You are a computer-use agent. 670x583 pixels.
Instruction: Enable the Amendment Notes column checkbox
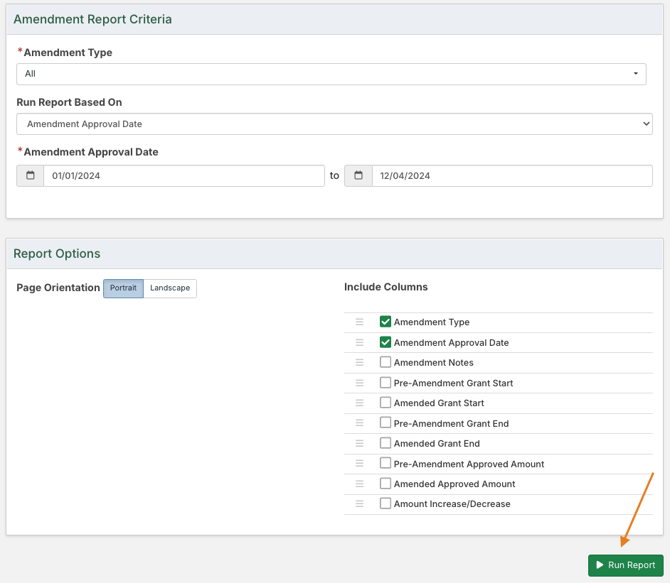click(x=385, y=362)
